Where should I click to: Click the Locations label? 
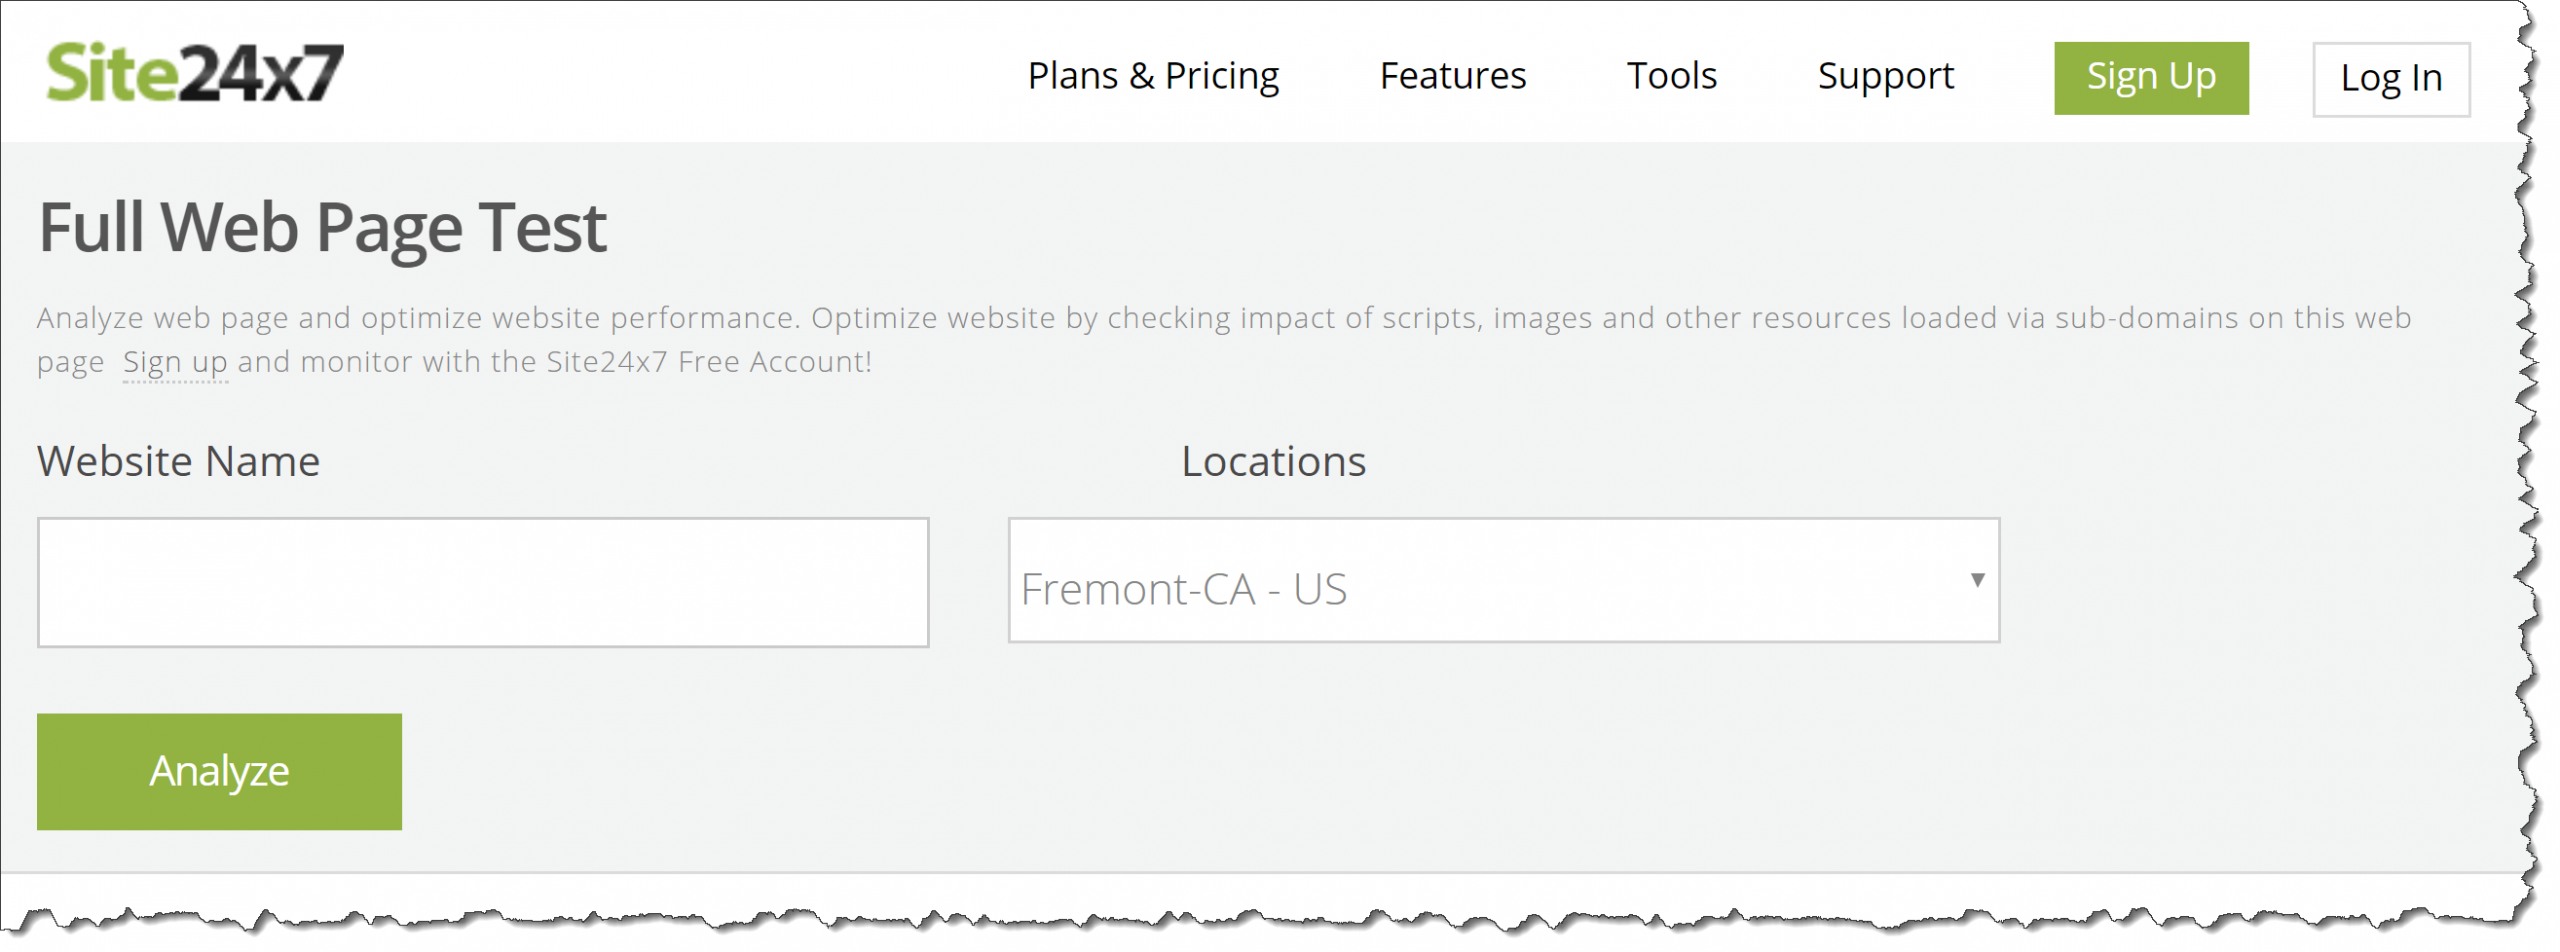tap(1272, 462)
